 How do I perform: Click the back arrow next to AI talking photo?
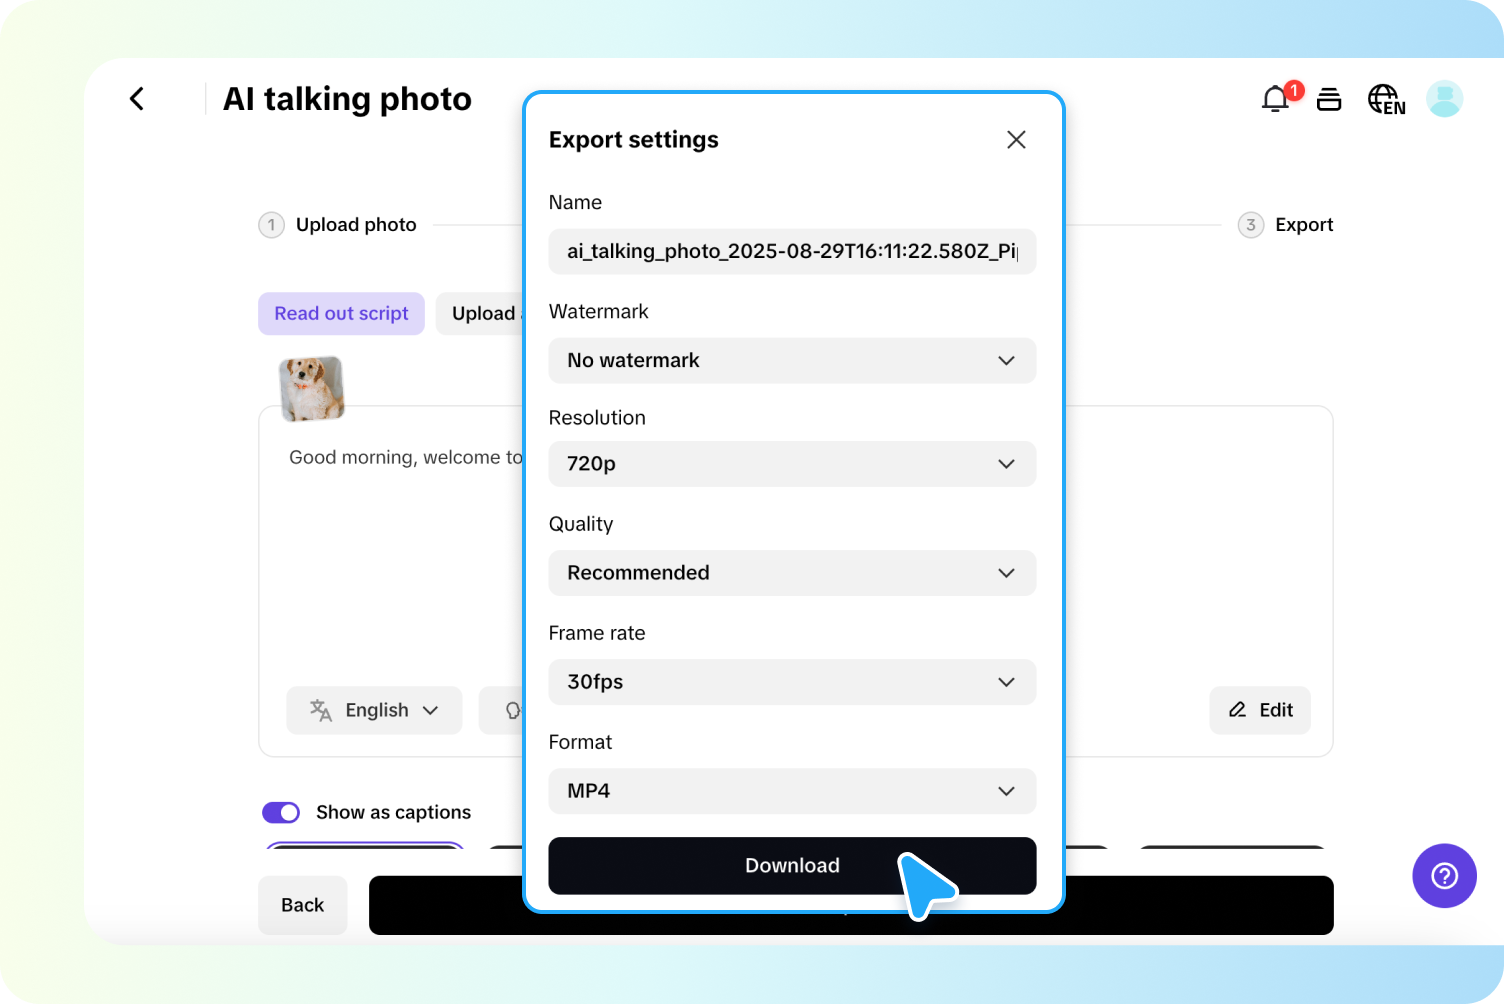point(136,98)
